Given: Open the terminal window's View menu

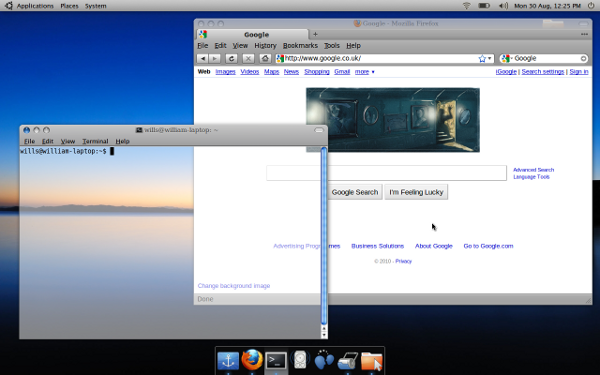Looking at the screenshot, I should coord(68,141).
